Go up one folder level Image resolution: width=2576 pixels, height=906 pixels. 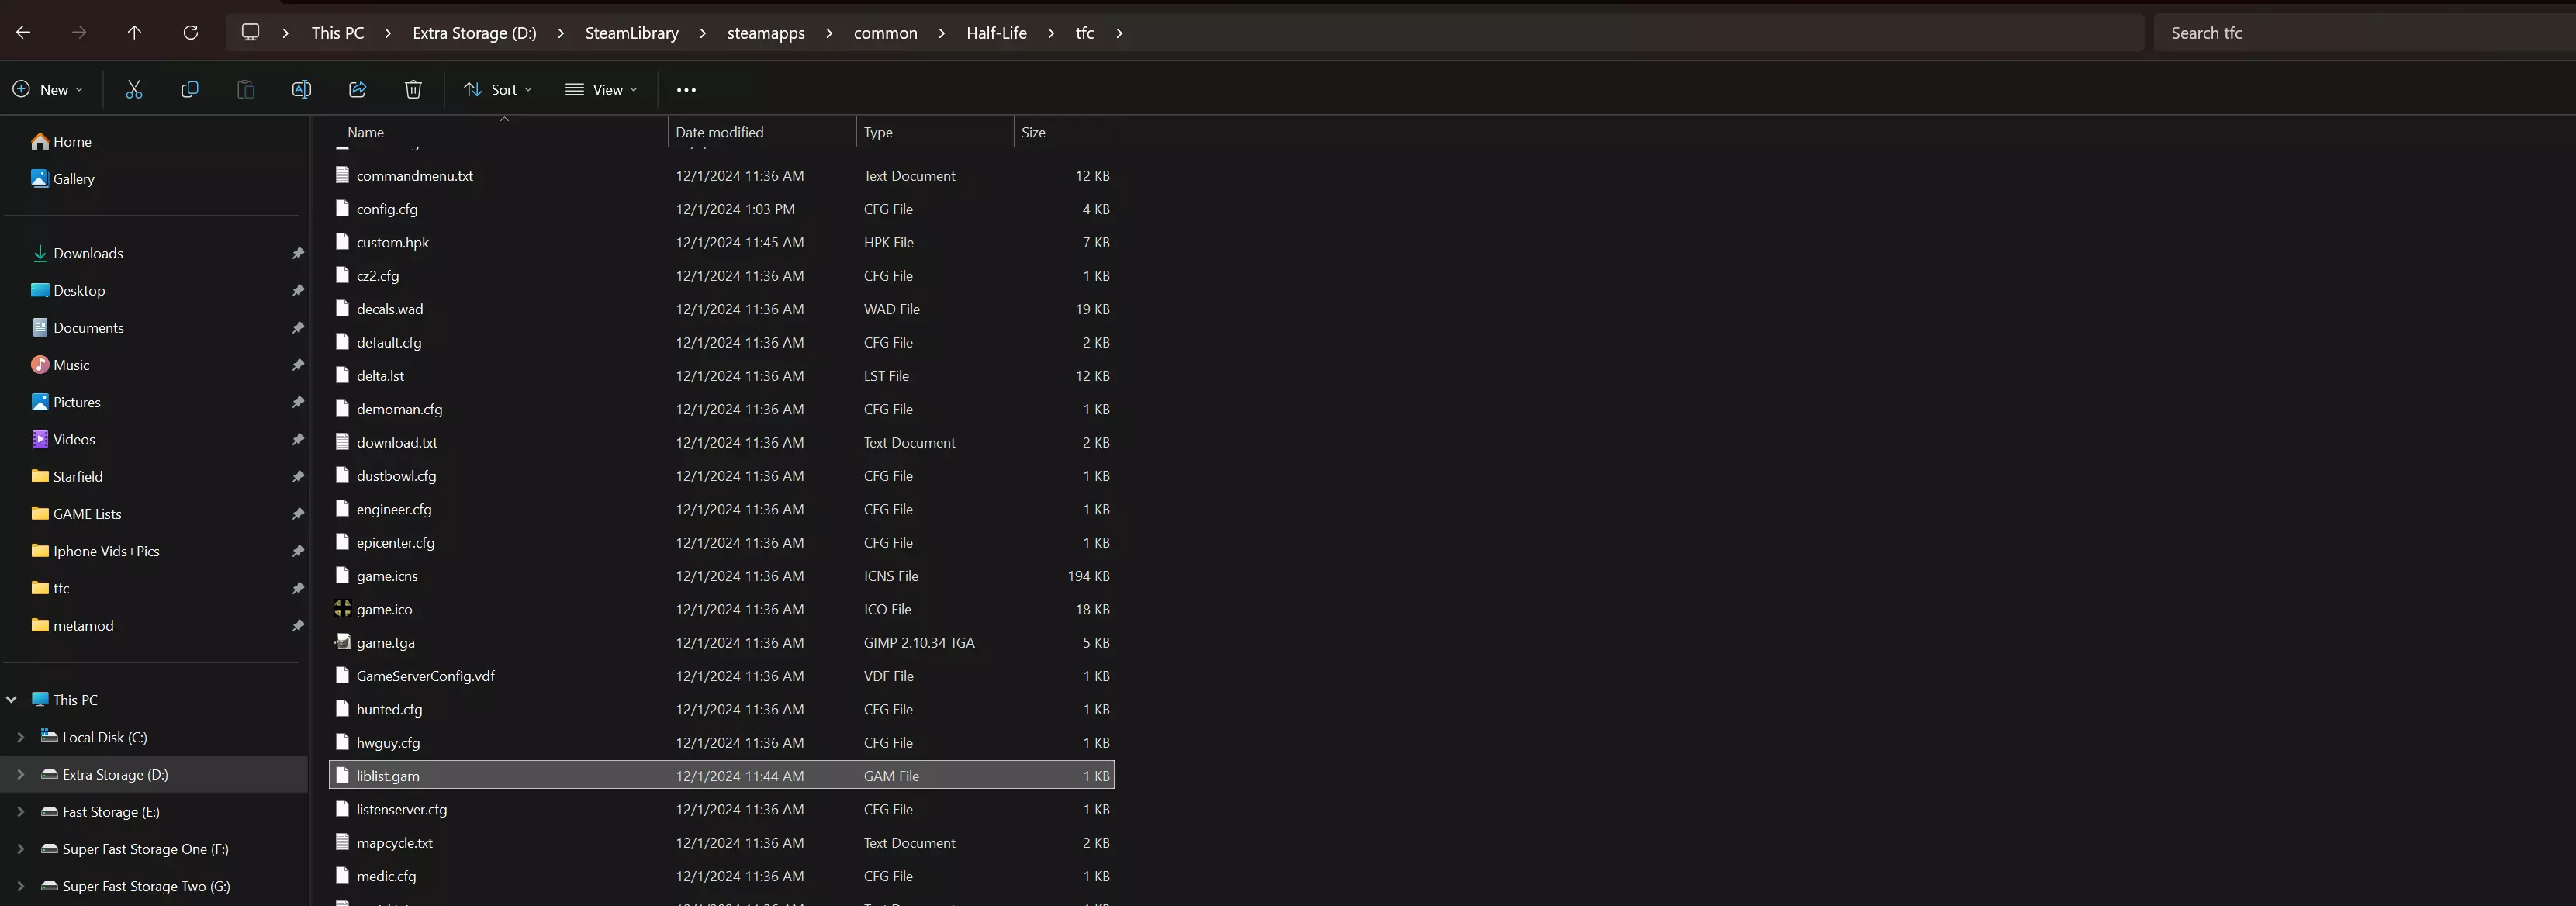pos(134,33)
